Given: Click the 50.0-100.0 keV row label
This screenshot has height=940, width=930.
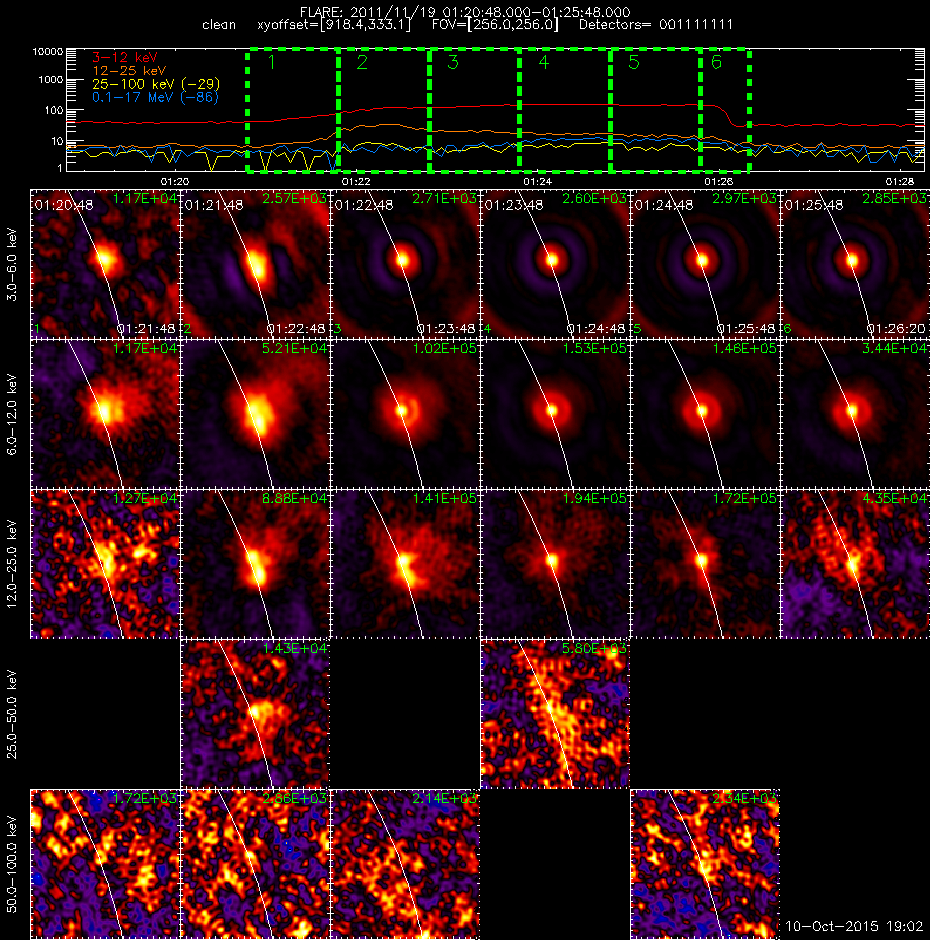Looking at the screenshot, I should tap(12, 864).
